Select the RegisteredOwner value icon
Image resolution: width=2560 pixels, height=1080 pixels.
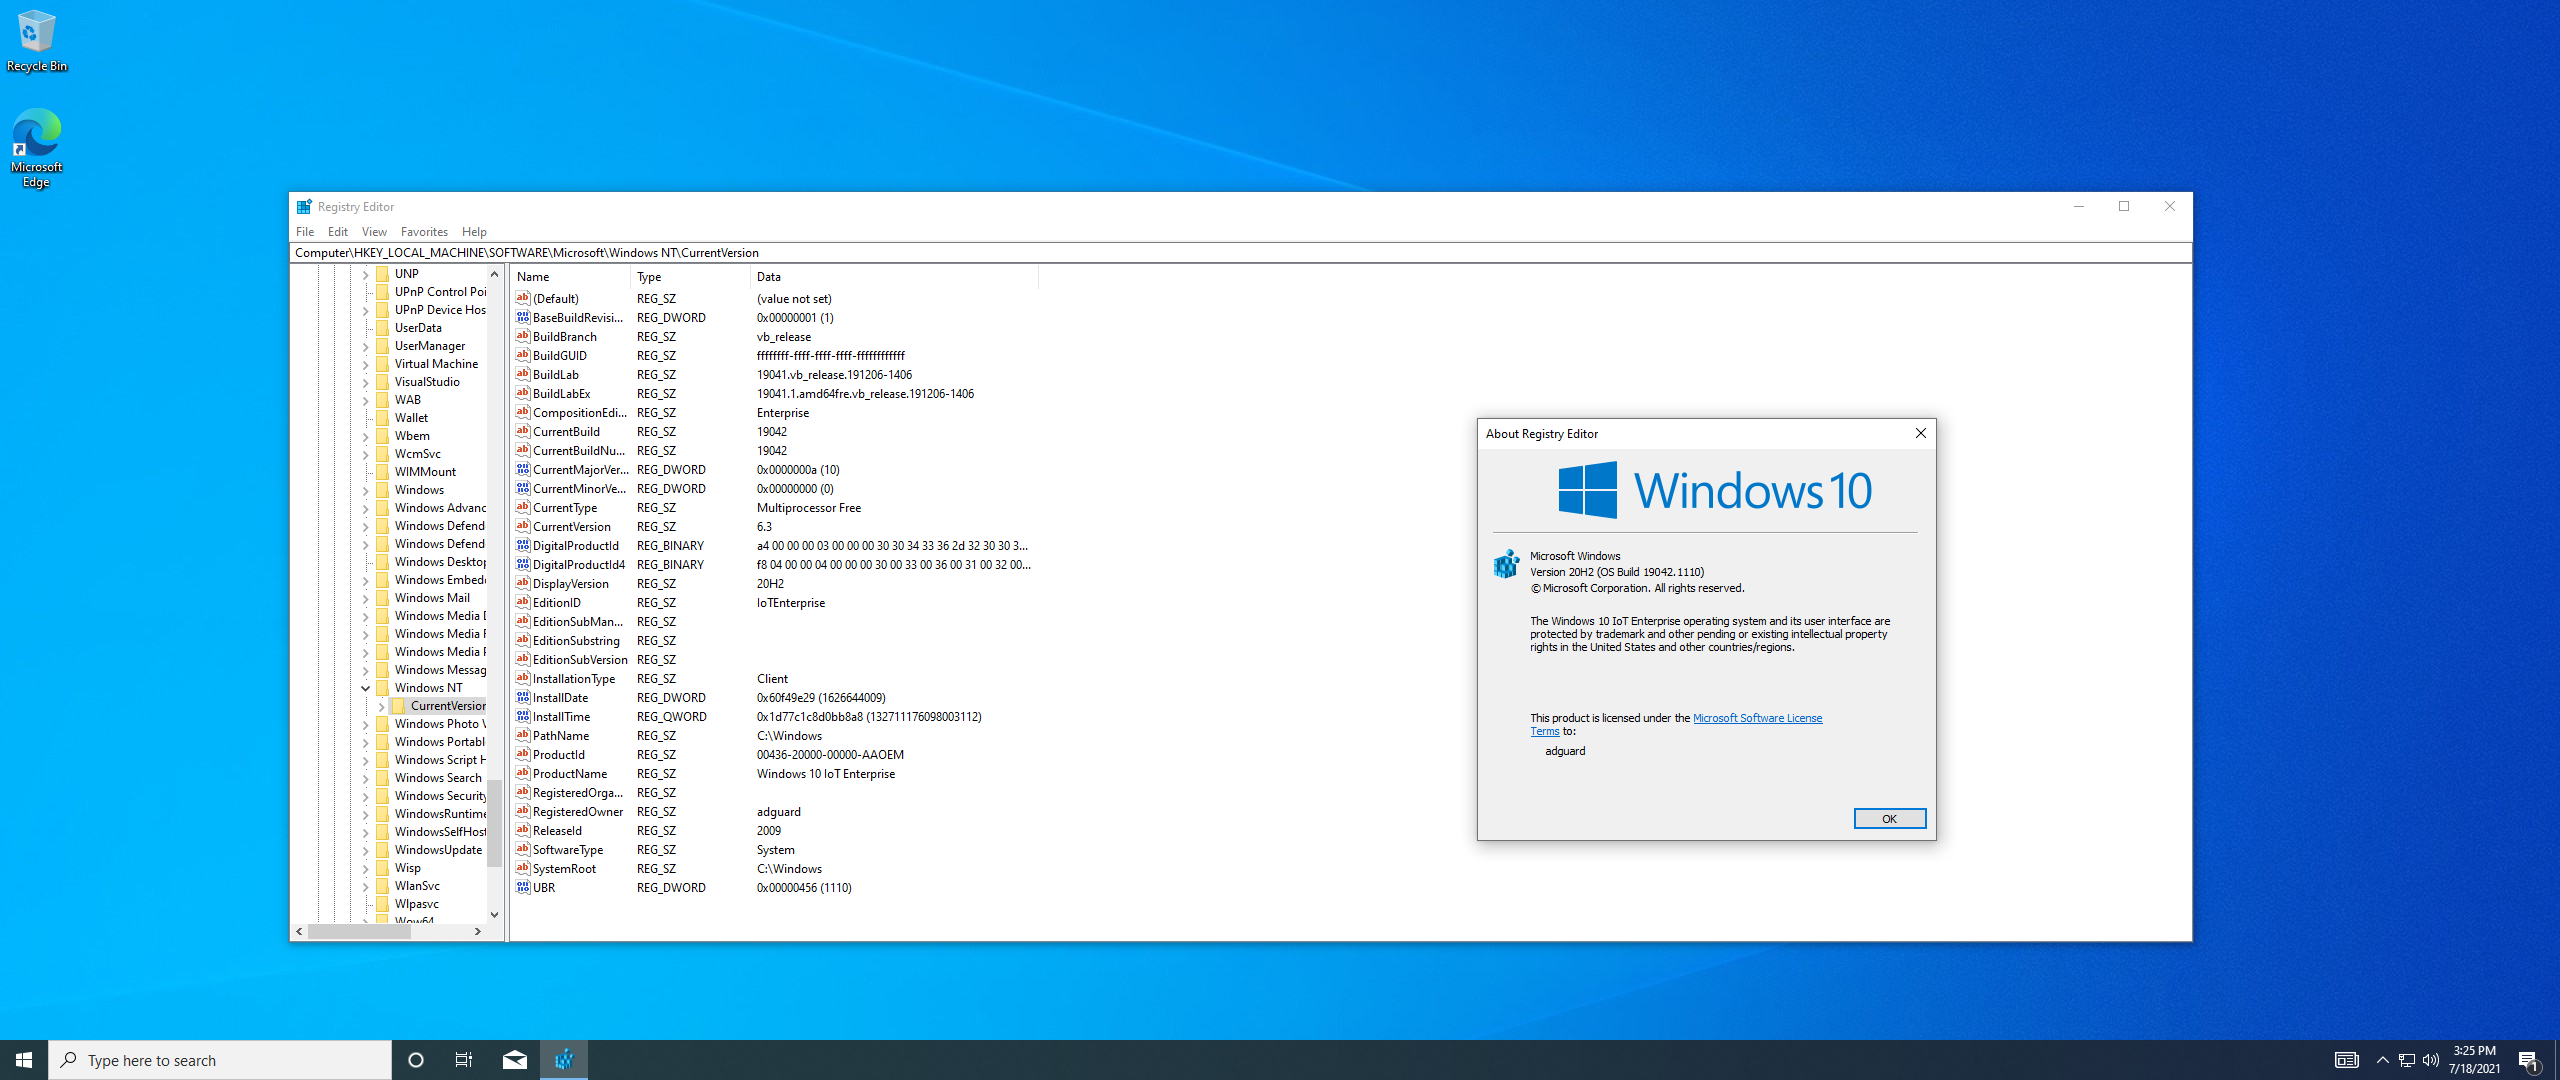point(523,811)
